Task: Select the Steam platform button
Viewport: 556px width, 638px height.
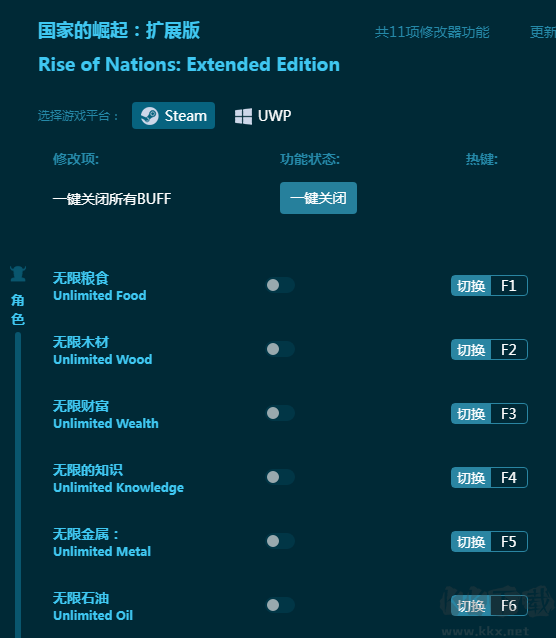Action: (173, 116)
